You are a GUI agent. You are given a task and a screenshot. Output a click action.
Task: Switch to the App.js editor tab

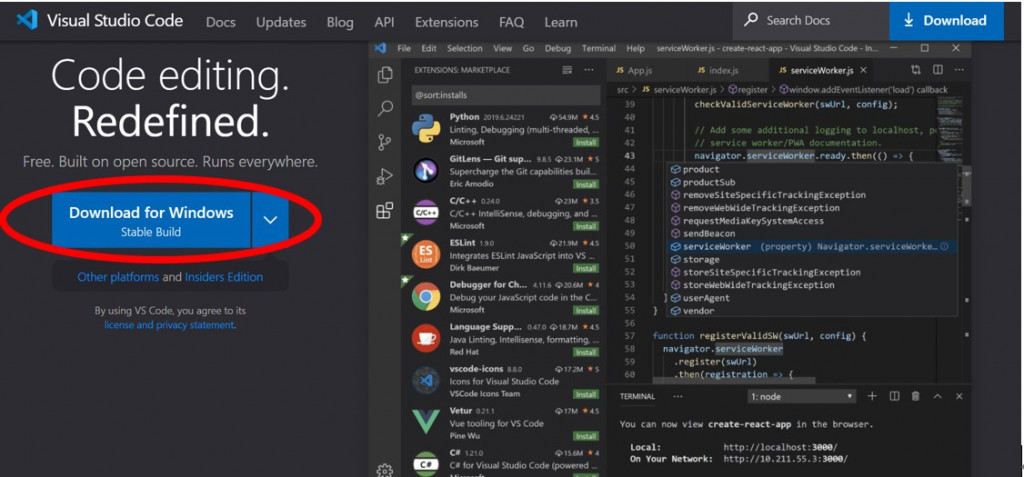640,71
